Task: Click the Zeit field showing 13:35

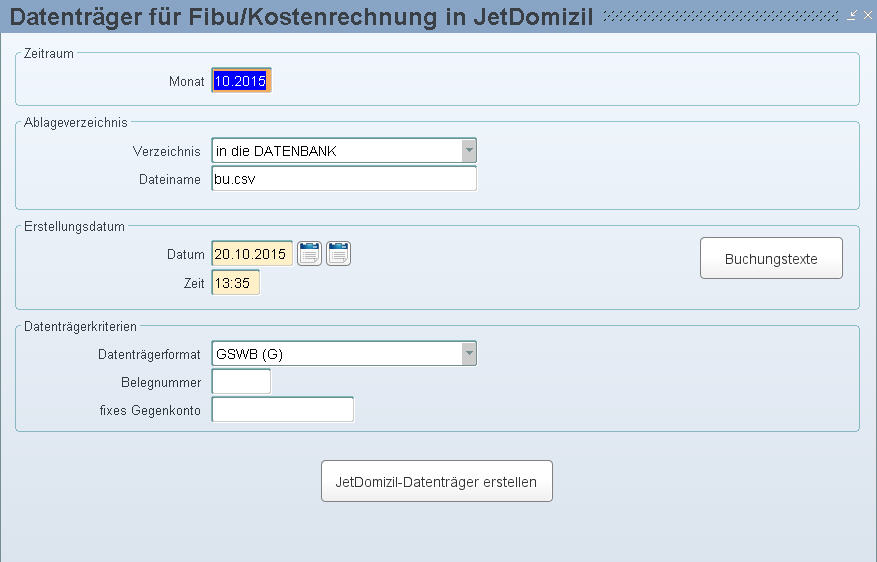Action: point(235,283)
